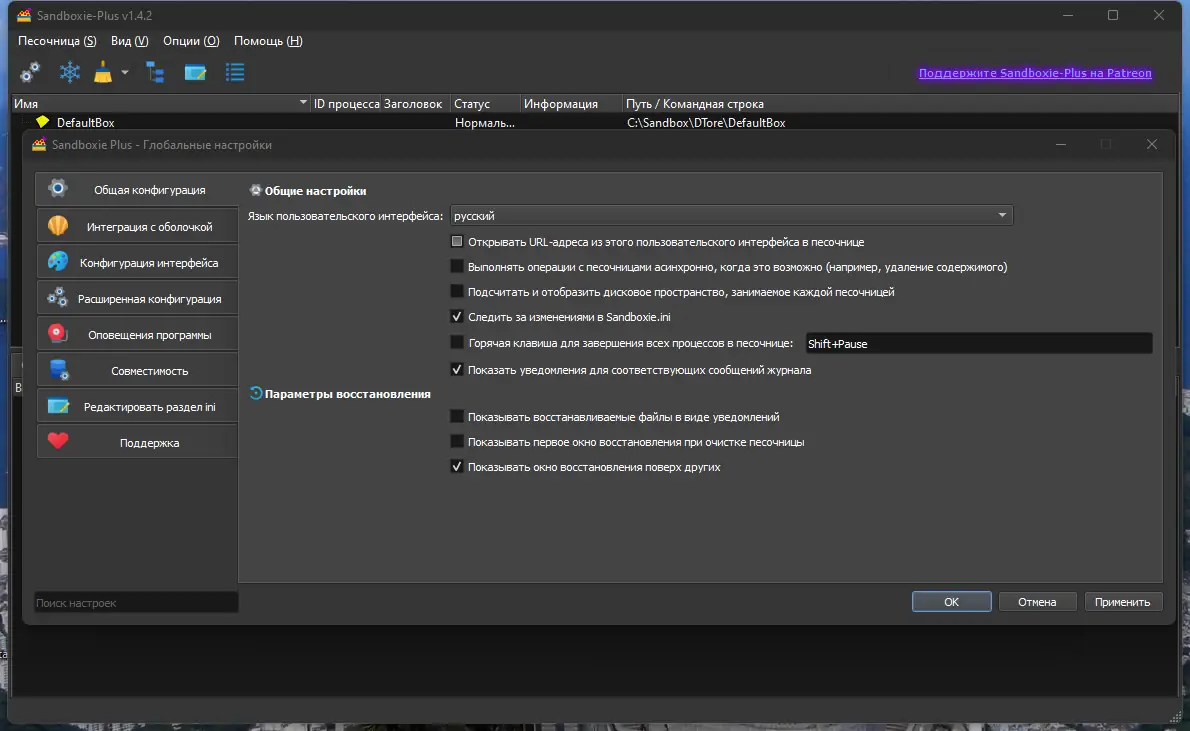Click the Отмена button
The width and height of the screenshot is (1190, 731).
pyautogui.click(x=1037, y=602)
